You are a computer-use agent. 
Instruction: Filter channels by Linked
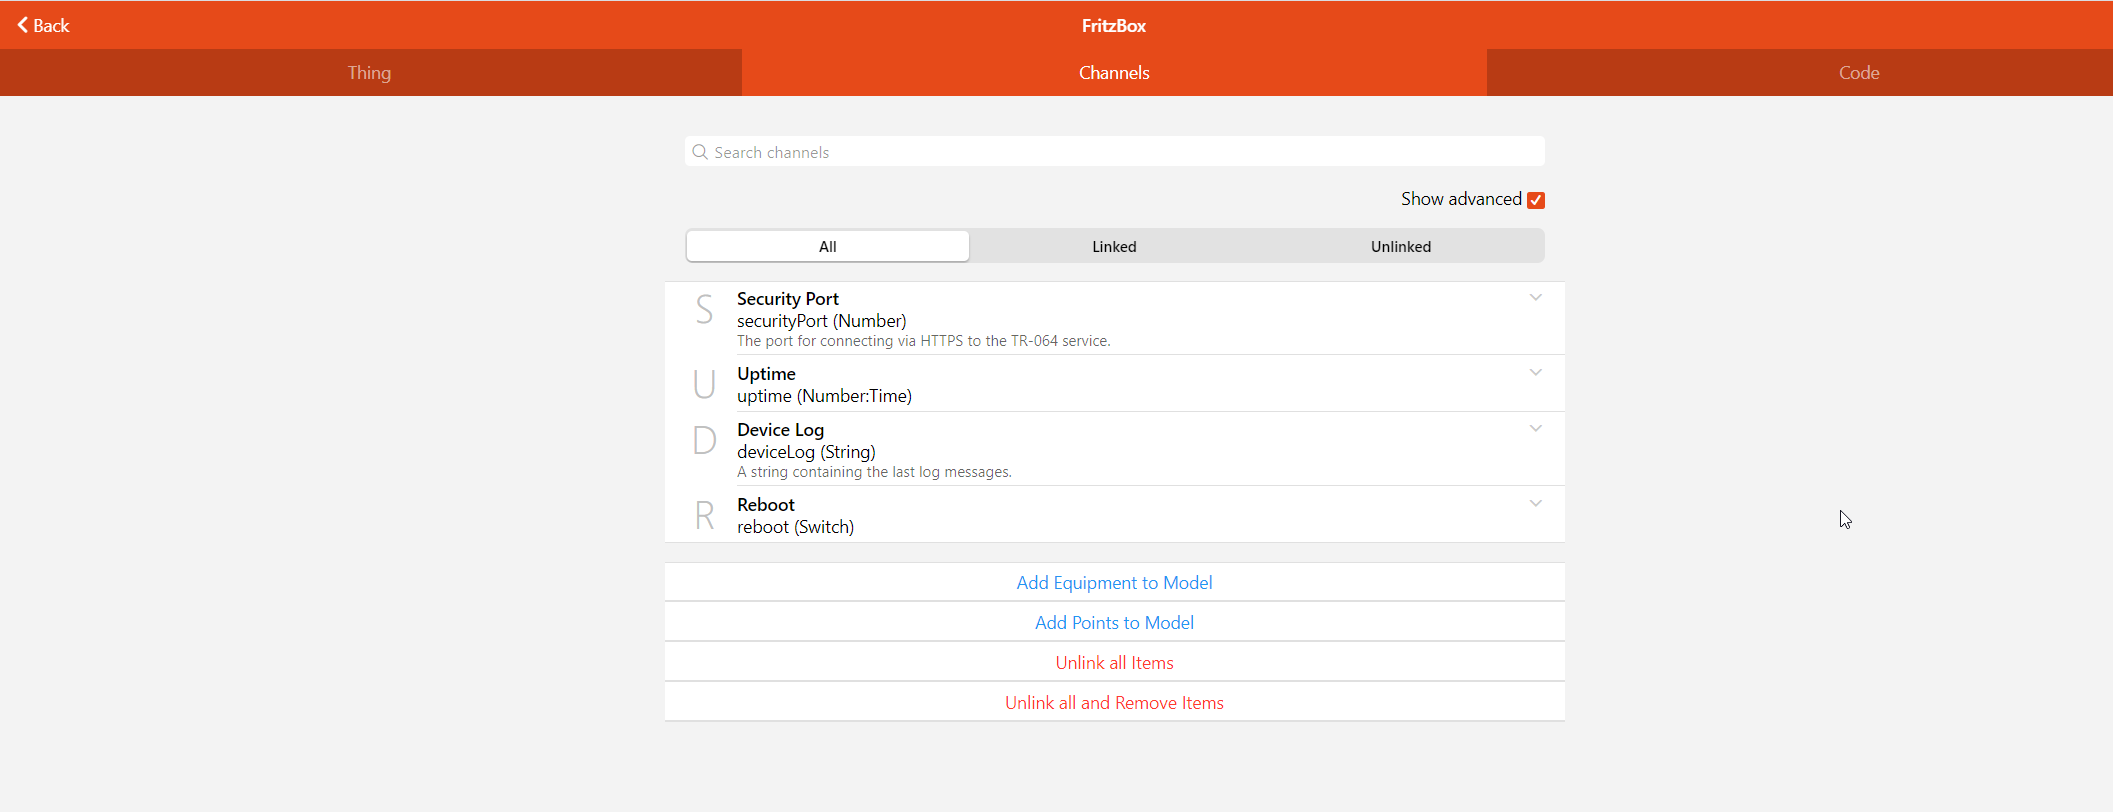click(1114, 247)
